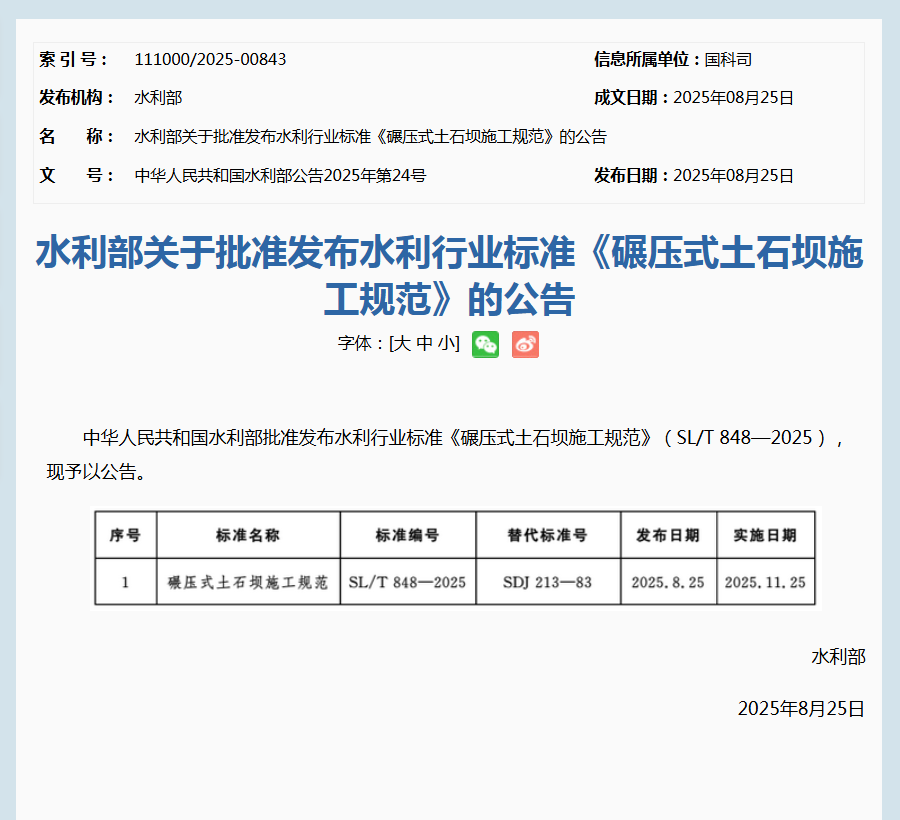This screenshot has height=820, width=900.
Task: Click 国科司 in the 信息所属单位 field
Action: tap(728, 59)
